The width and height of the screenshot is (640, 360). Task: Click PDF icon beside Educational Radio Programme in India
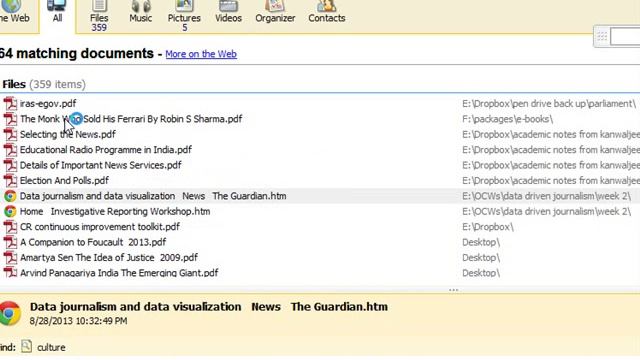pos(10,150)
